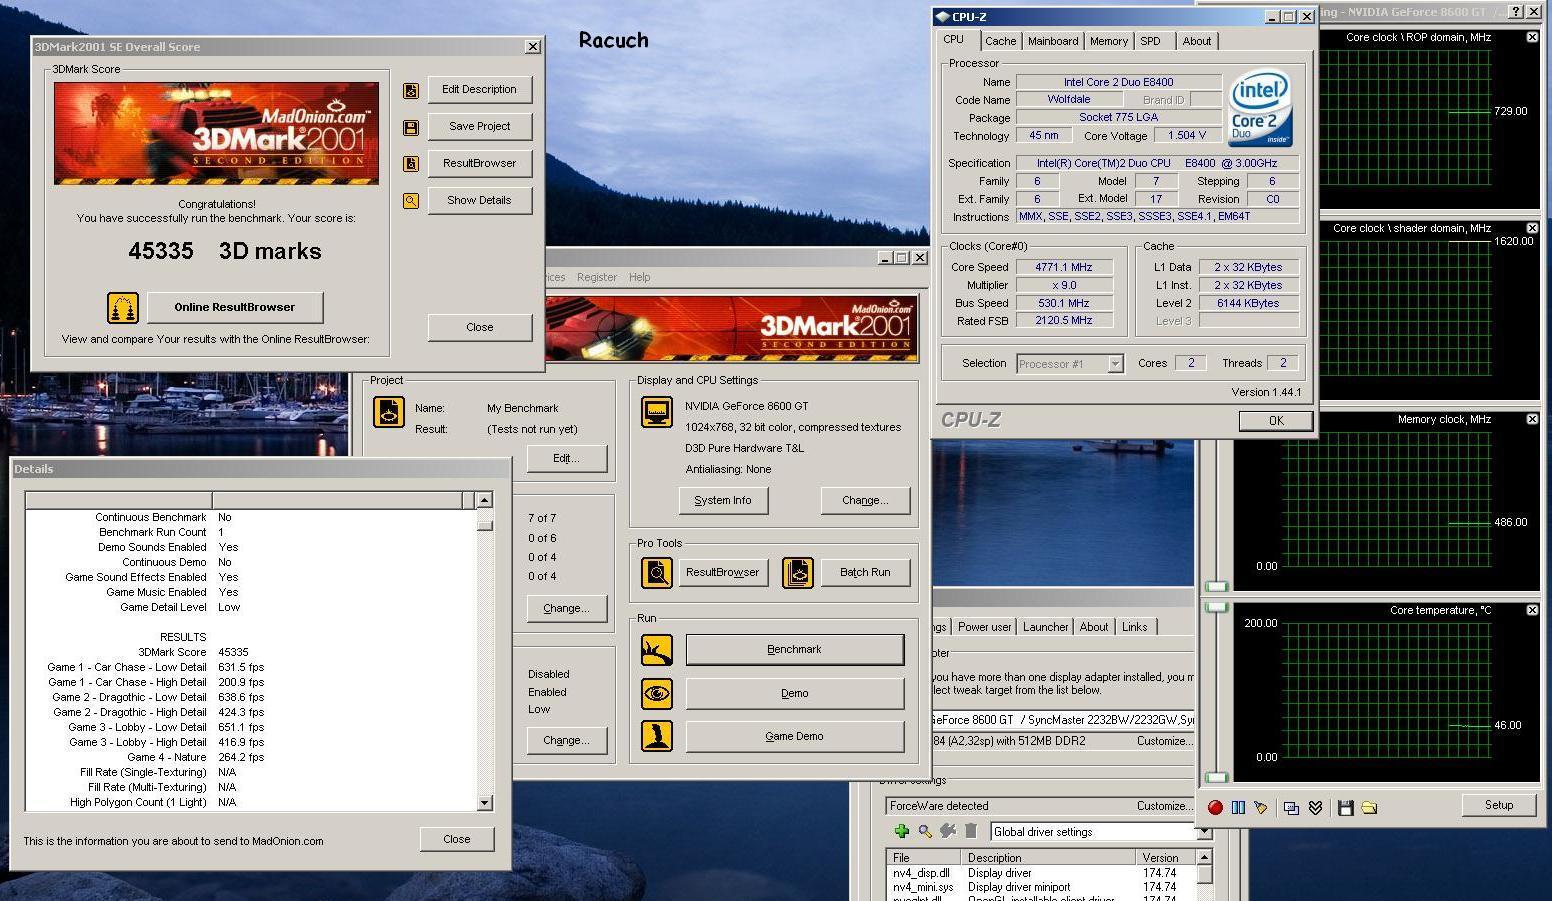Click the driver file list scroll up arrow
This screenshot has width=1552, height=901.
point(1205,857)
